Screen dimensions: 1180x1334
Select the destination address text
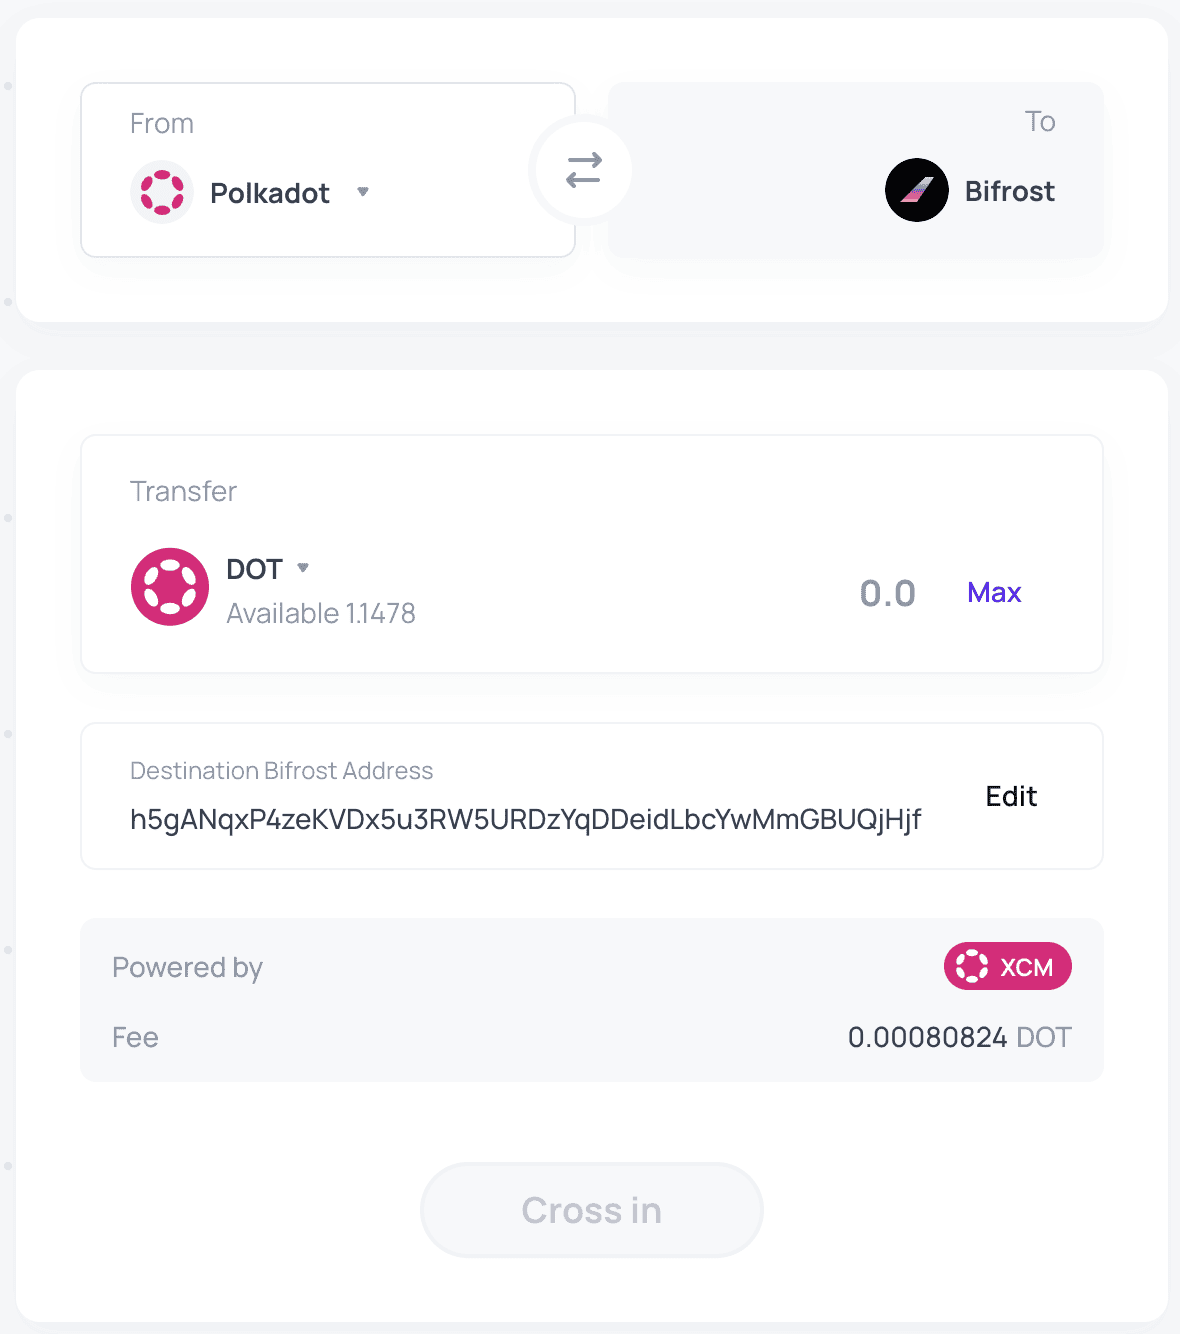click(525, 820)
